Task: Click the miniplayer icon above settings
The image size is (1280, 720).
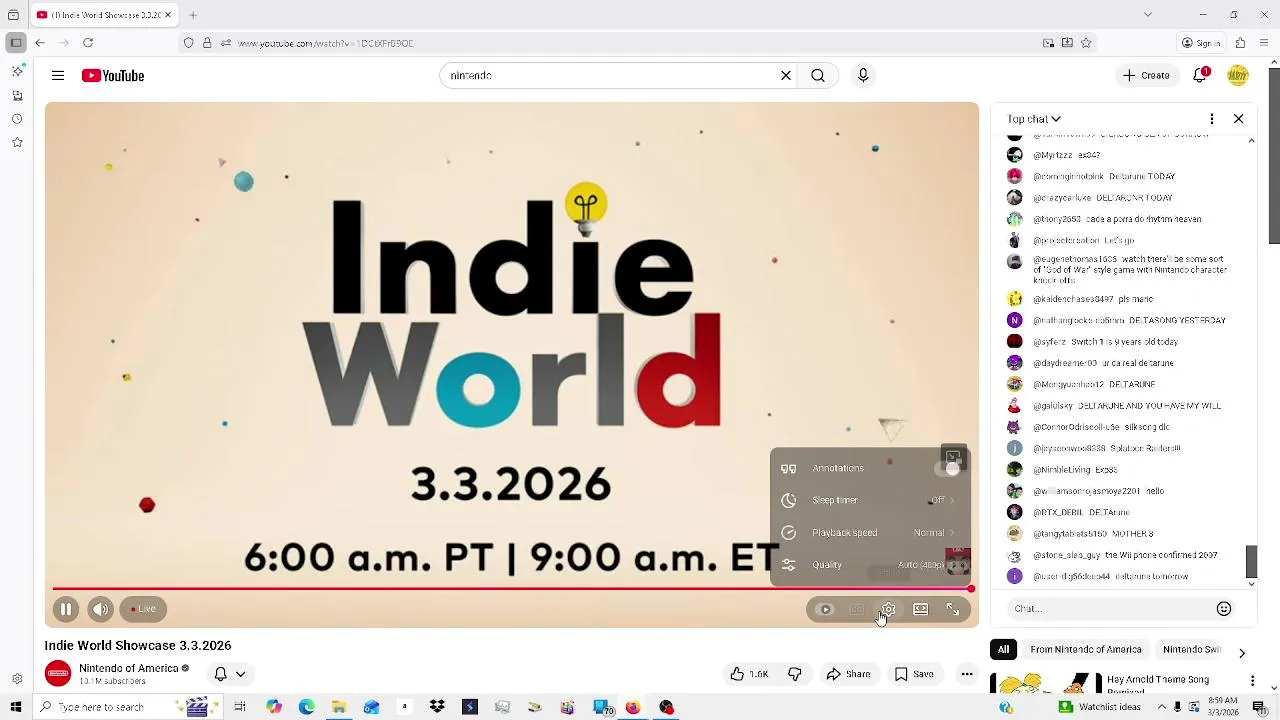Action: [x=953, y=458]
